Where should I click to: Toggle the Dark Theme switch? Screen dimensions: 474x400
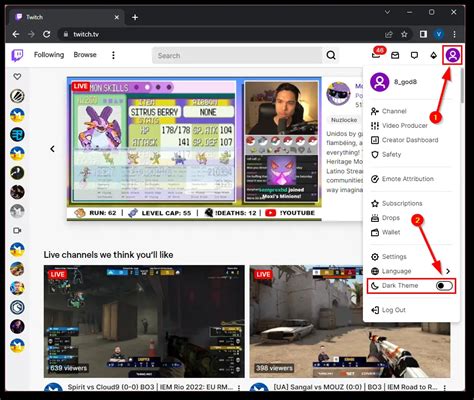(x=444, y=286)
